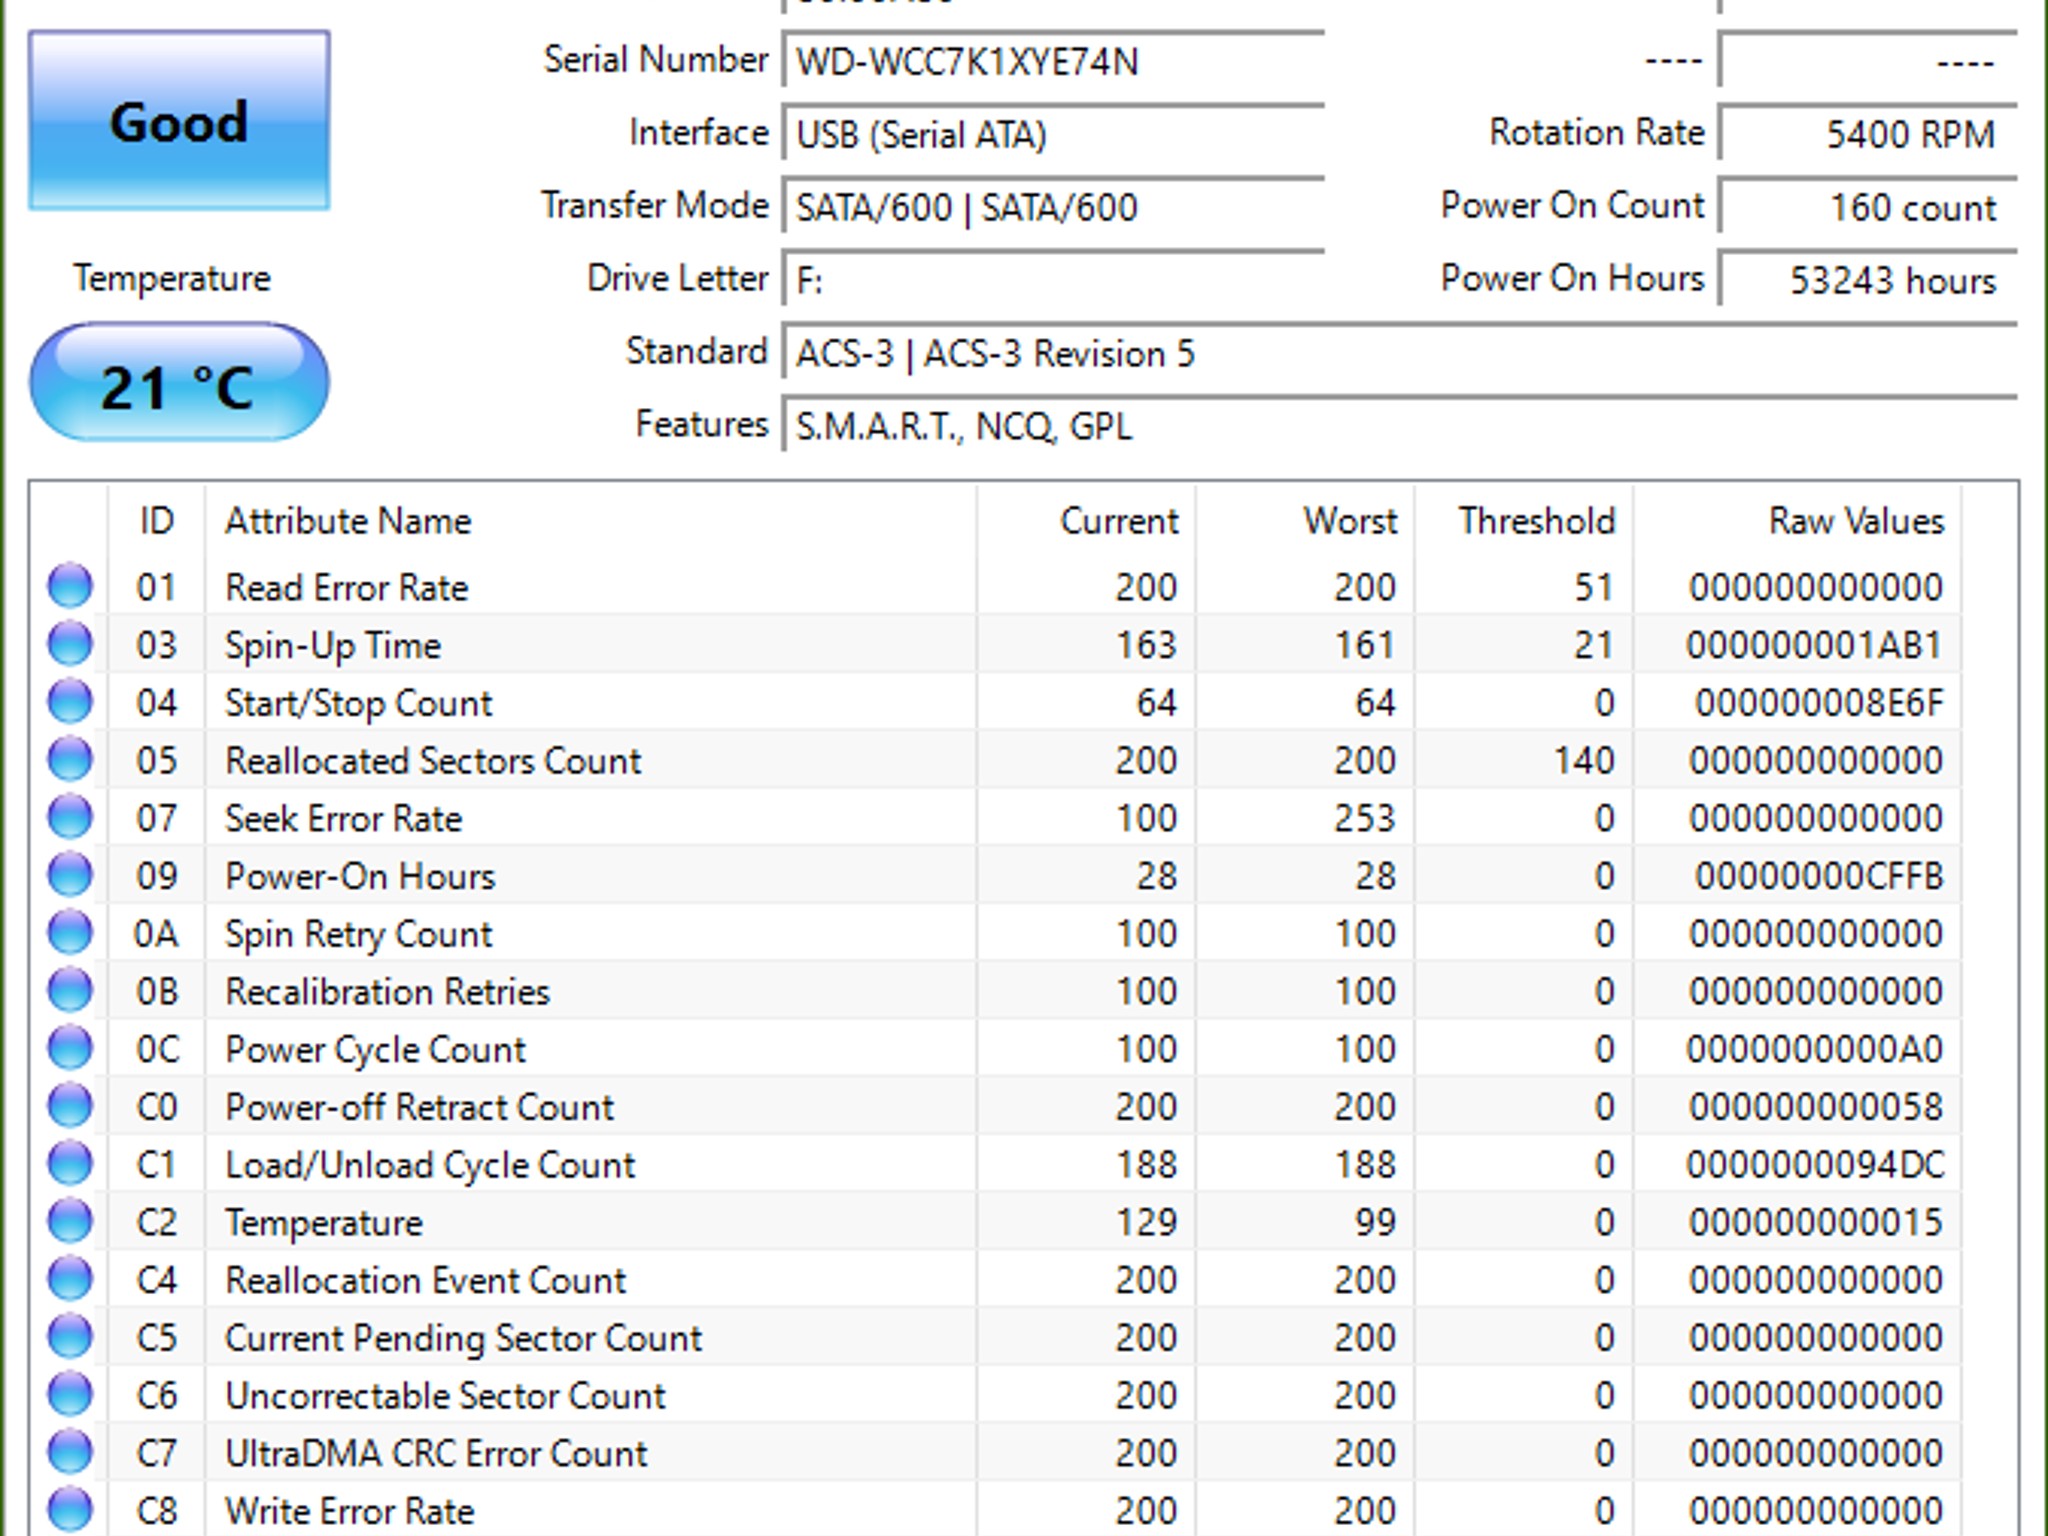
Task: Click status icon for Spin-Up Time
Action: [70, 644]
